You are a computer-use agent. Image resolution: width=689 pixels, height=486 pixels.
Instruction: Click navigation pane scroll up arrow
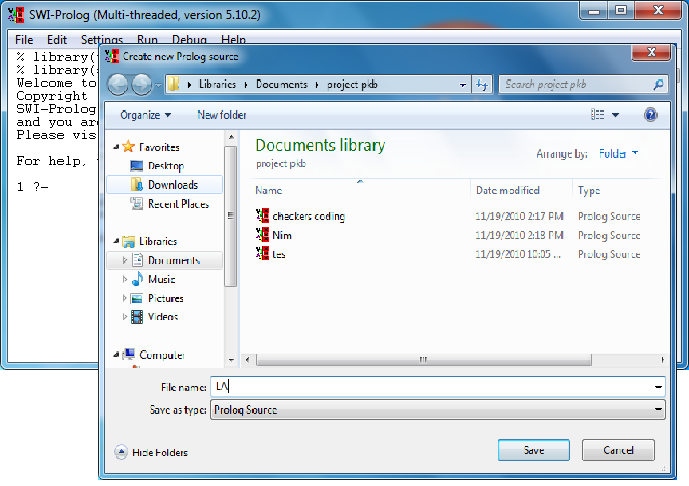(231, 137)
